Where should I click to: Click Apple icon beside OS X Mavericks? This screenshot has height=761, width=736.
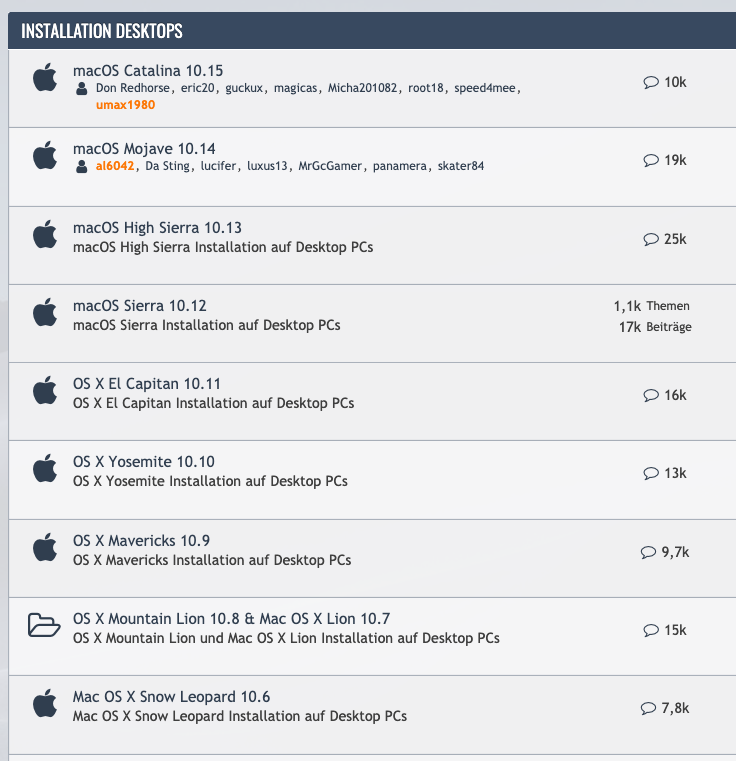45,548
